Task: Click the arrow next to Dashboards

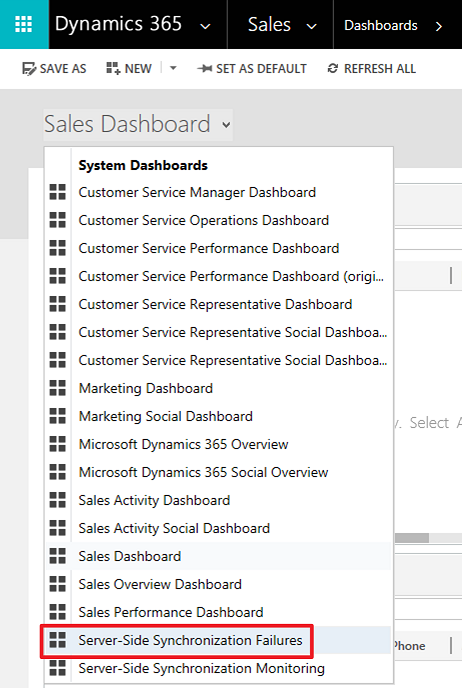Action: 438,26
